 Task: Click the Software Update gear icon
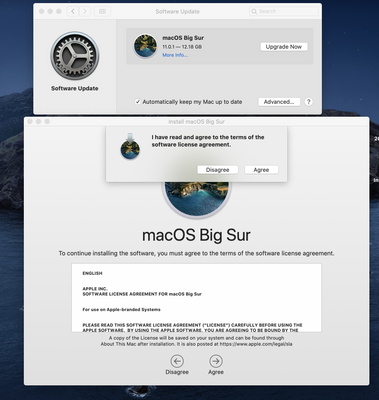(x=75, y=56)
